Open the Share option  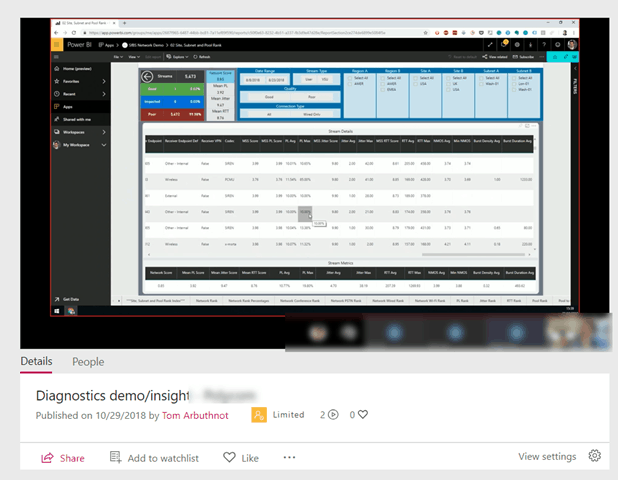coord(62,458)
